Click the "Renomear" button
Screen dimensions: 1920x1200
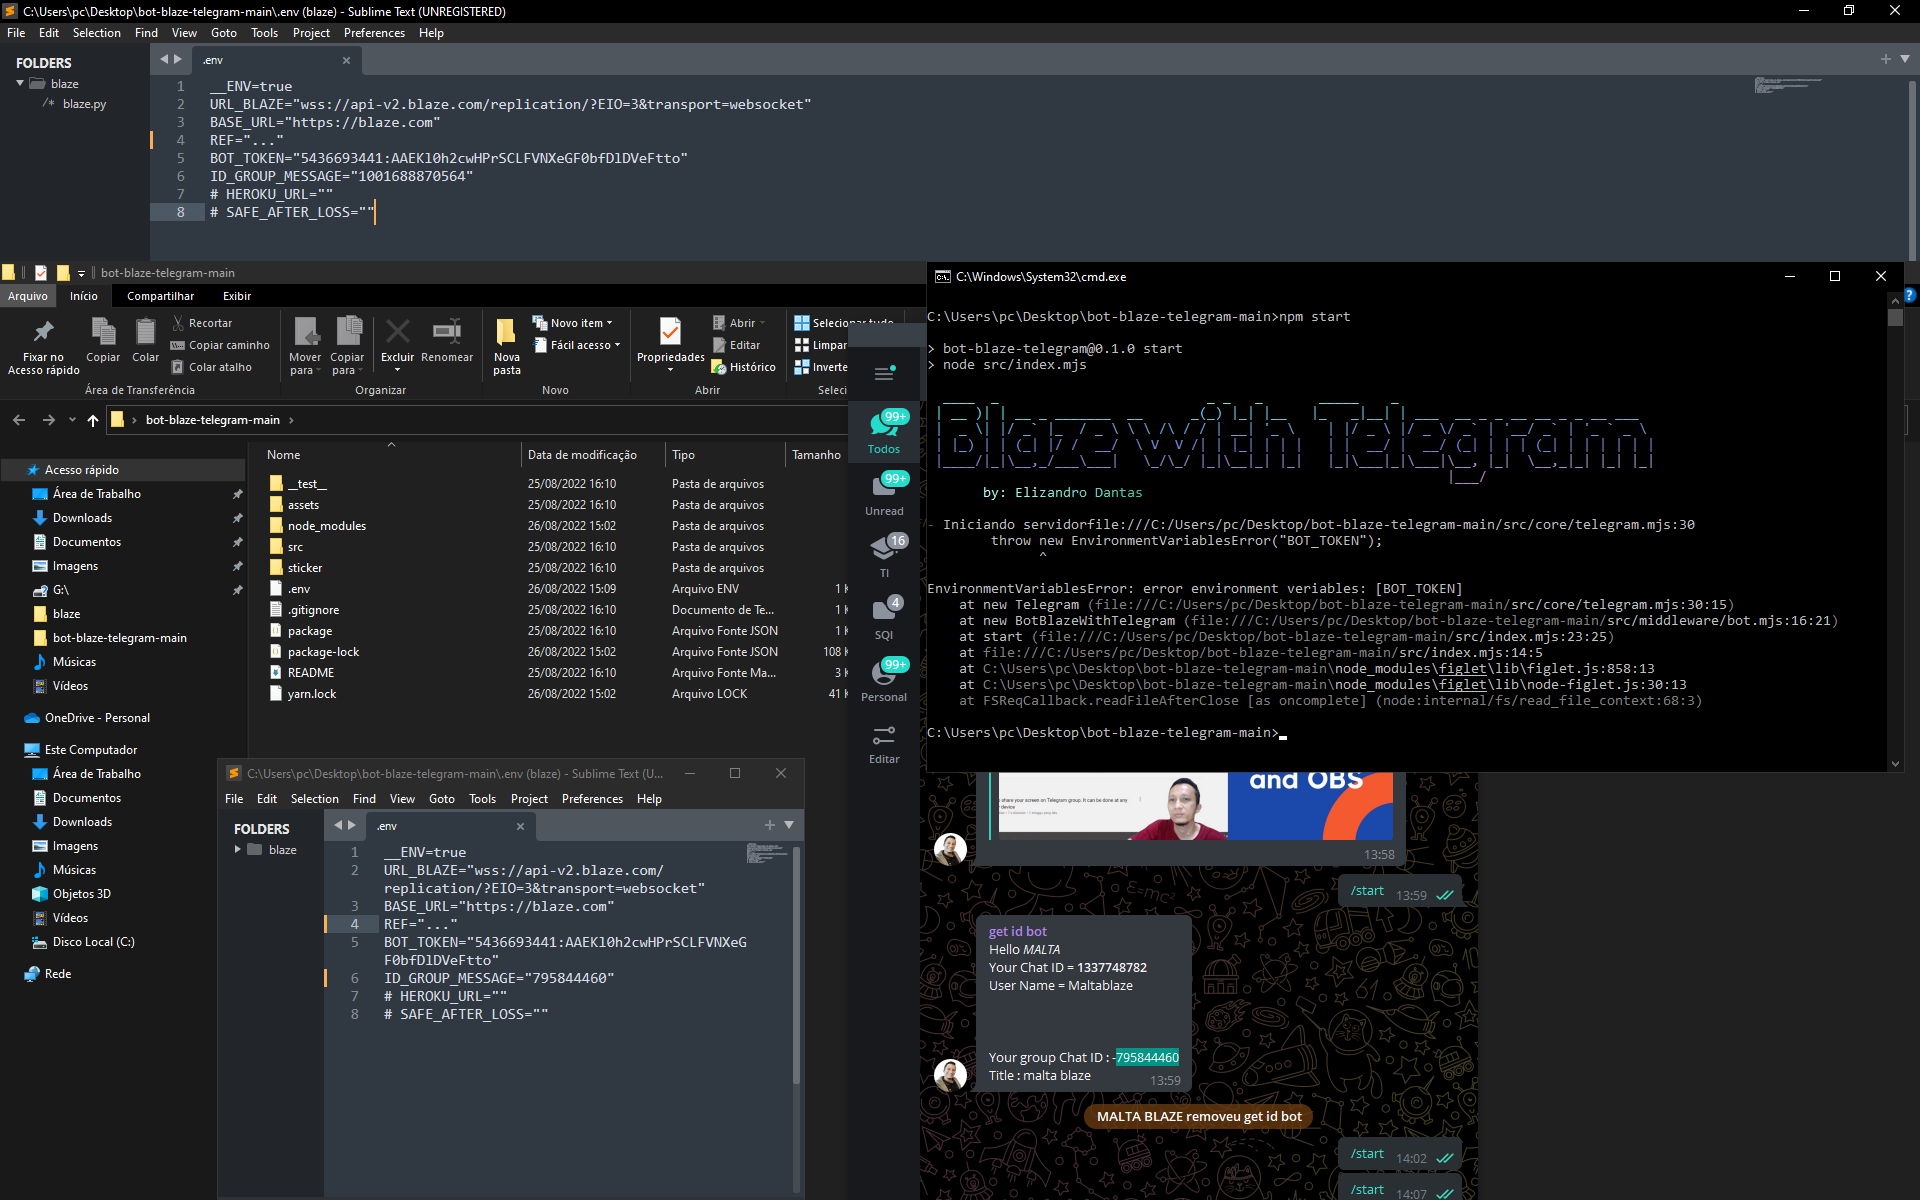(447, 338)
